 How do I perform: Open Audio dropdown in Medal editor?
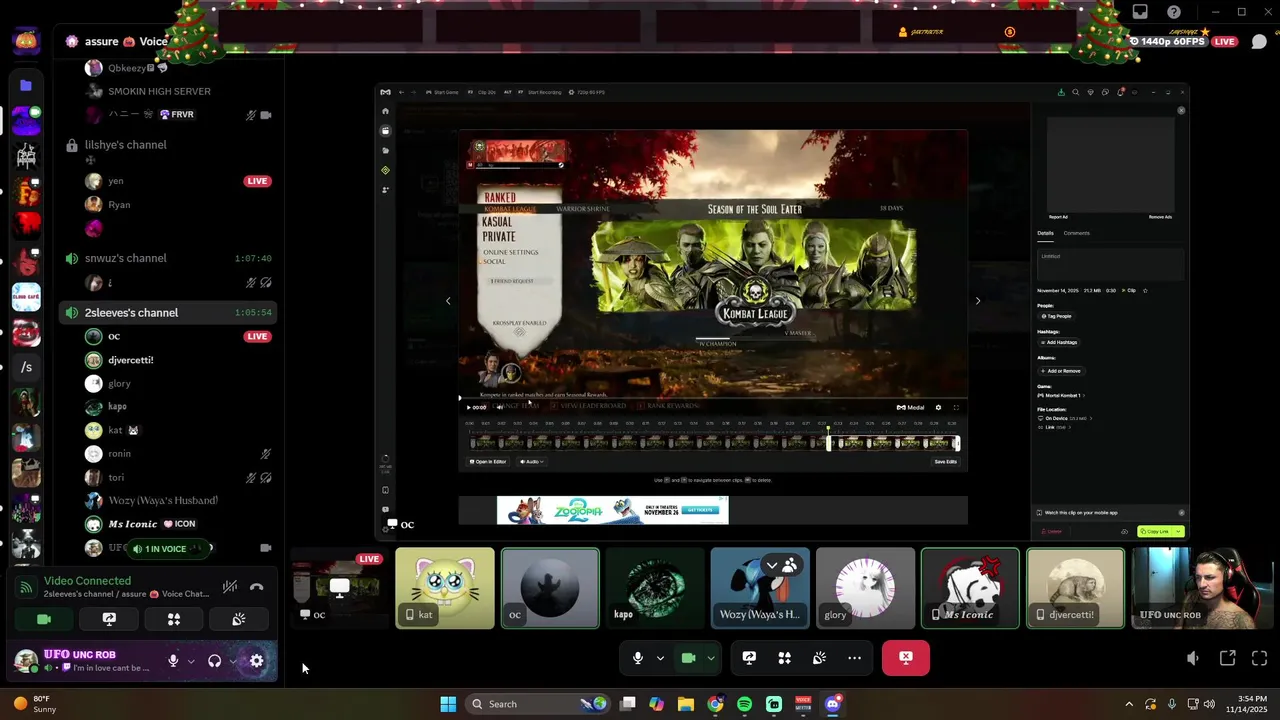coord(531,462)
